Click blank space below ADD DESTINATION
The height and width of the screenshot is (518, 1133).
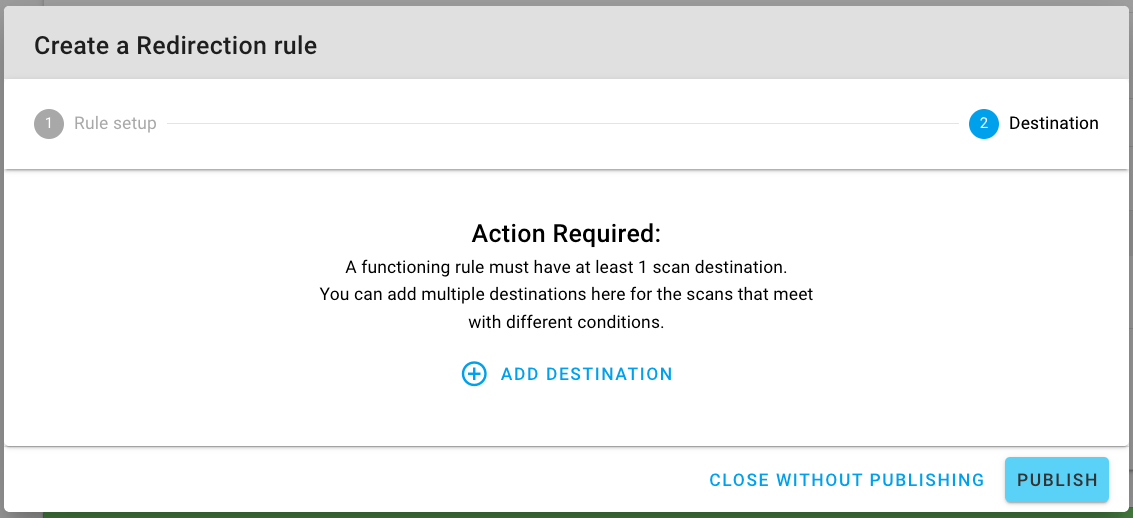[x=566, y=415]
